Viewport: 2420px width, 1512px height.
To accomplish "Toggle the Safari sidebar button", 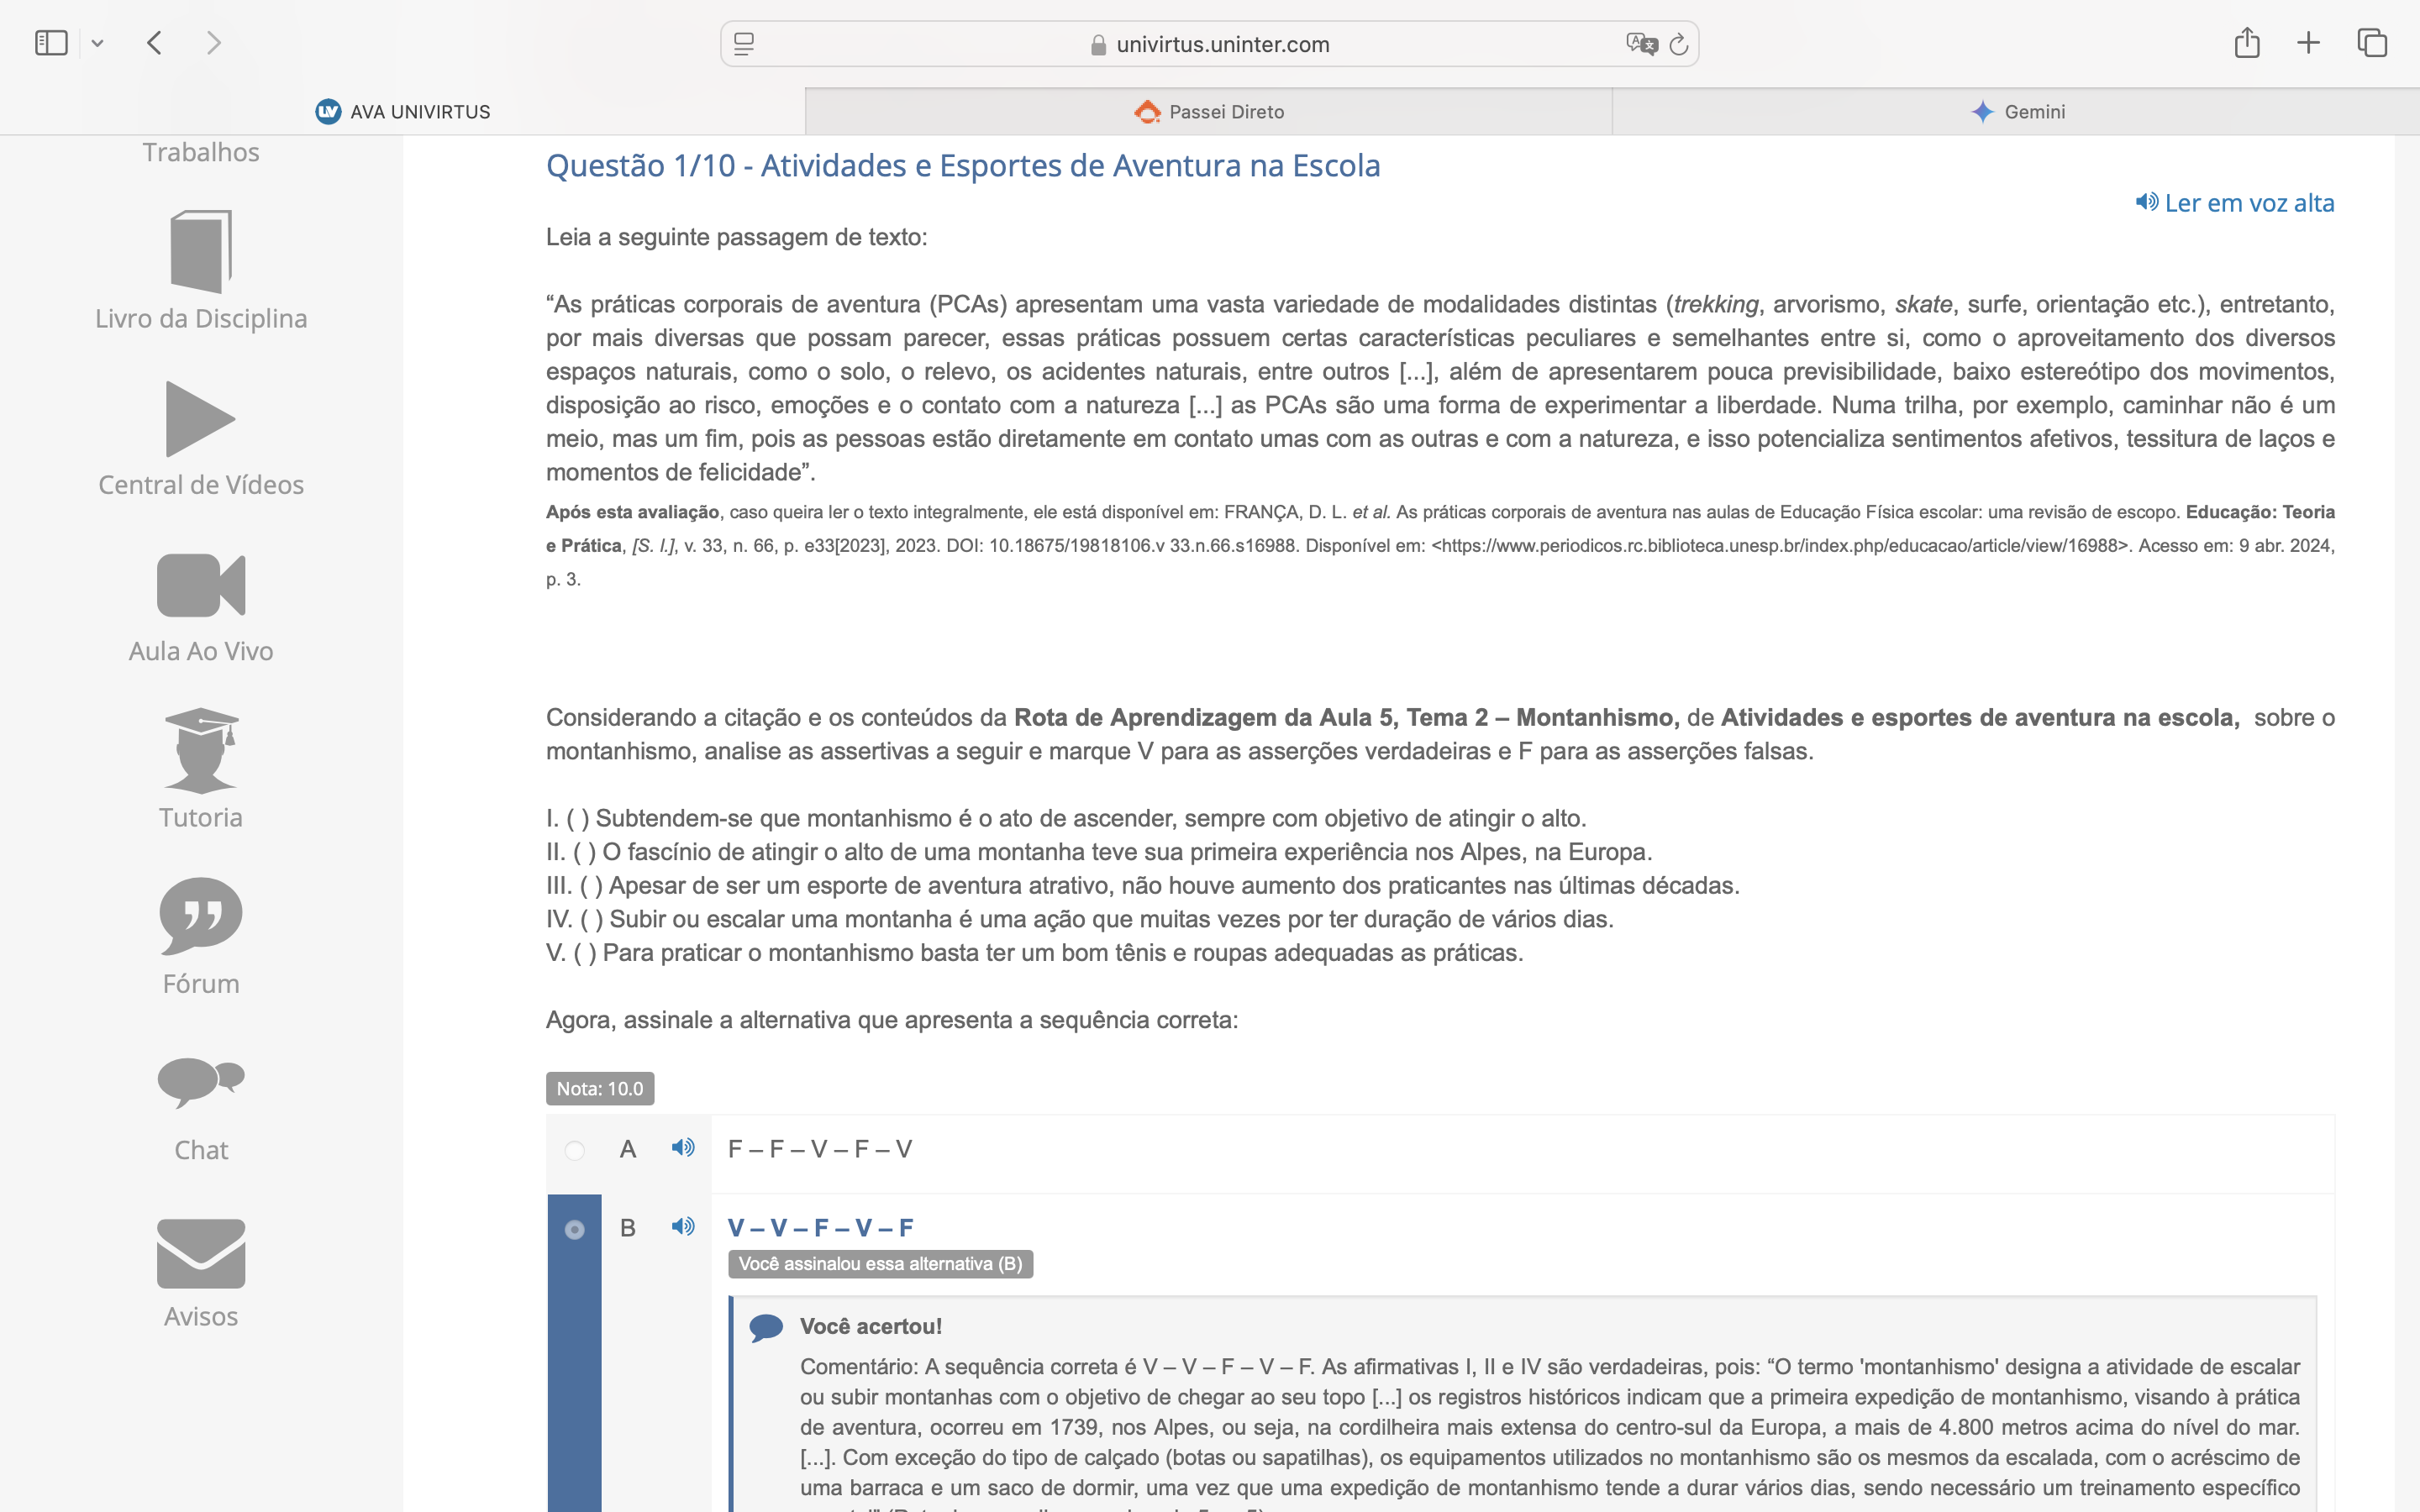I will click(x=51, y=43).
